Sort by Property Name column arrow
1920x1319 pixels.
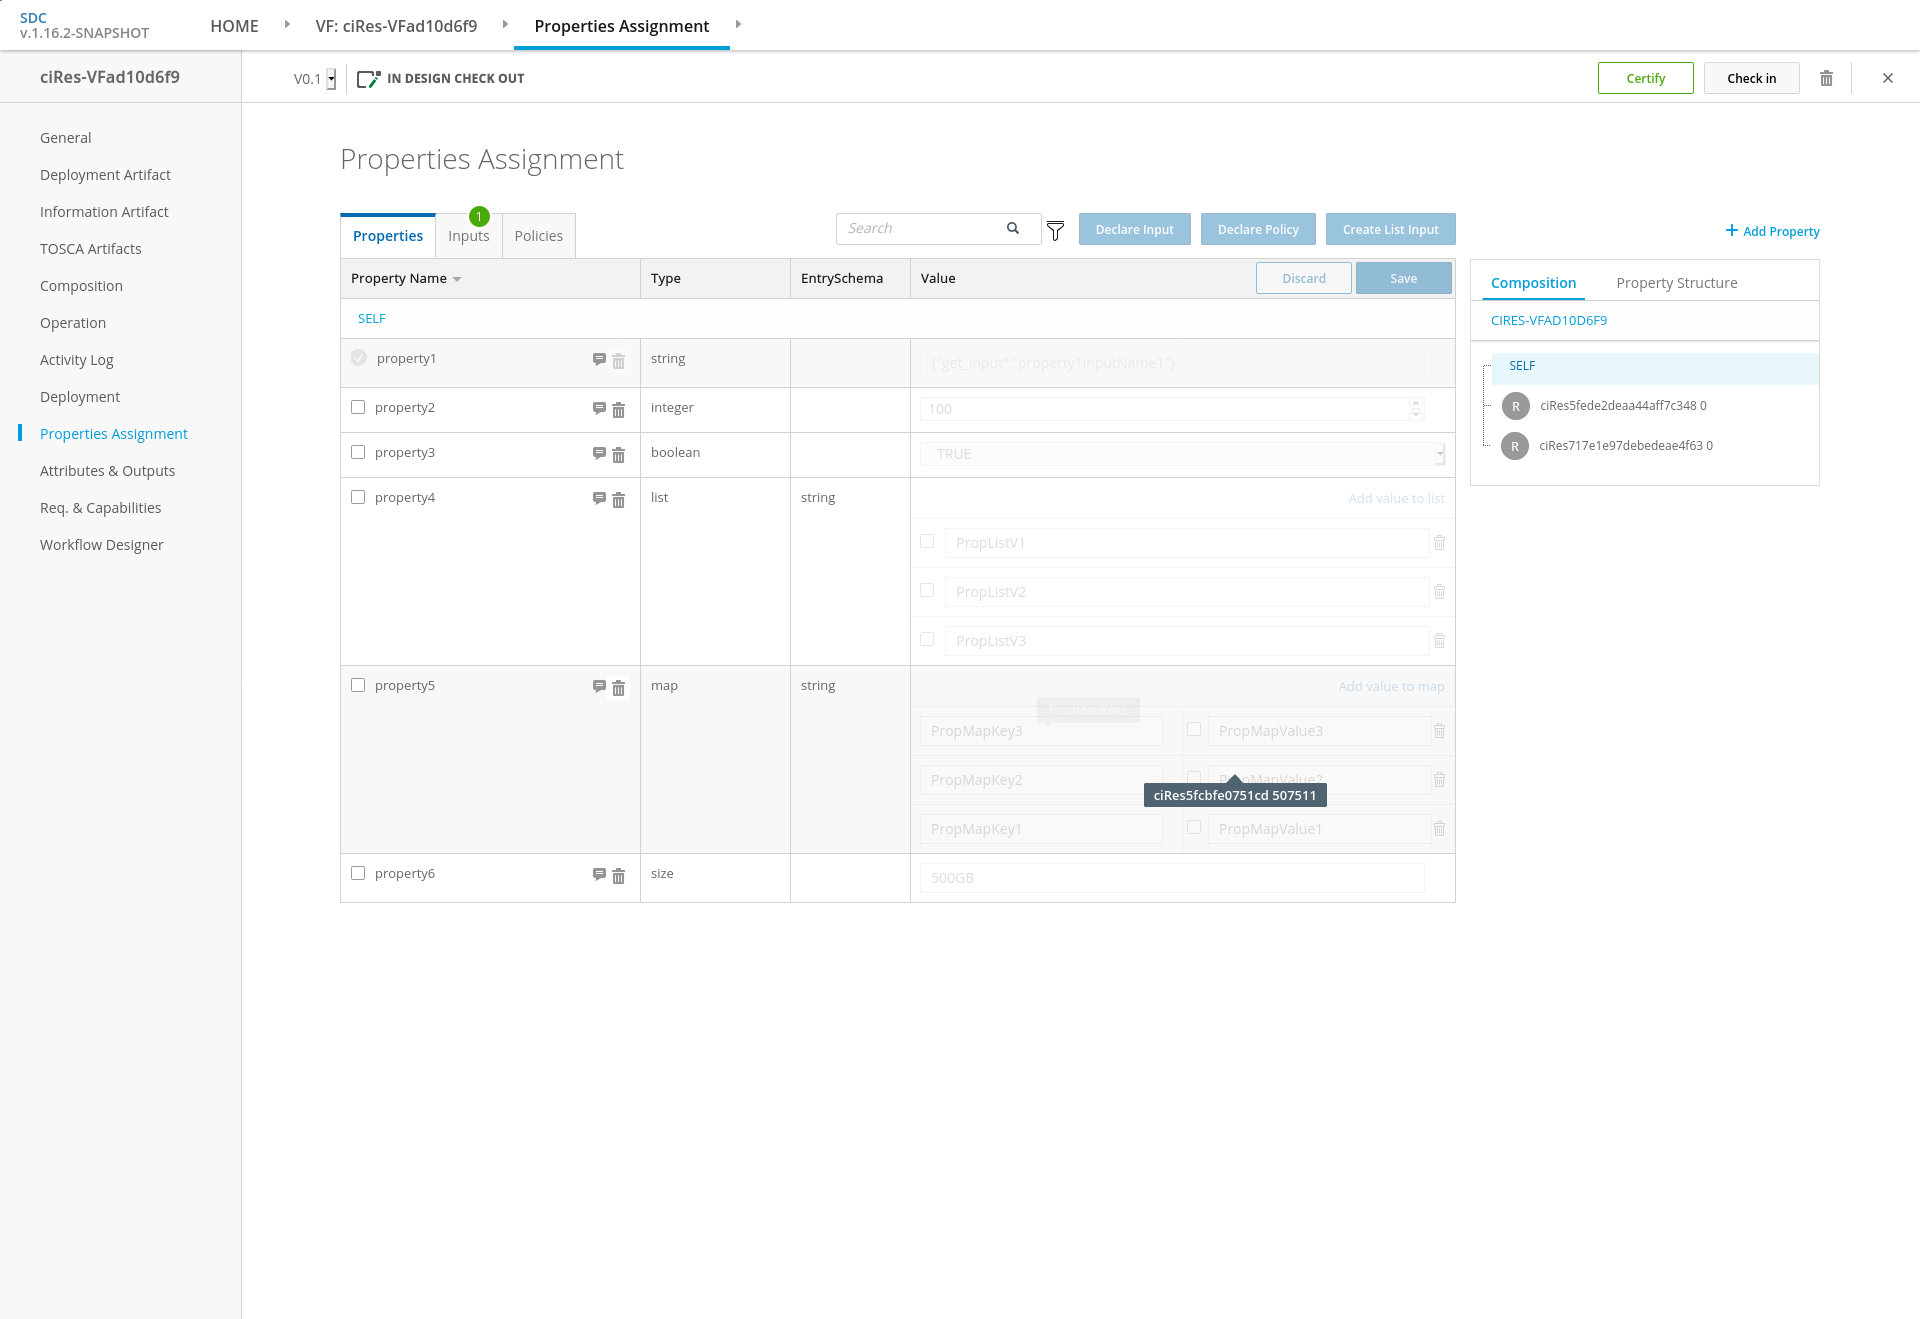point(457,279)
